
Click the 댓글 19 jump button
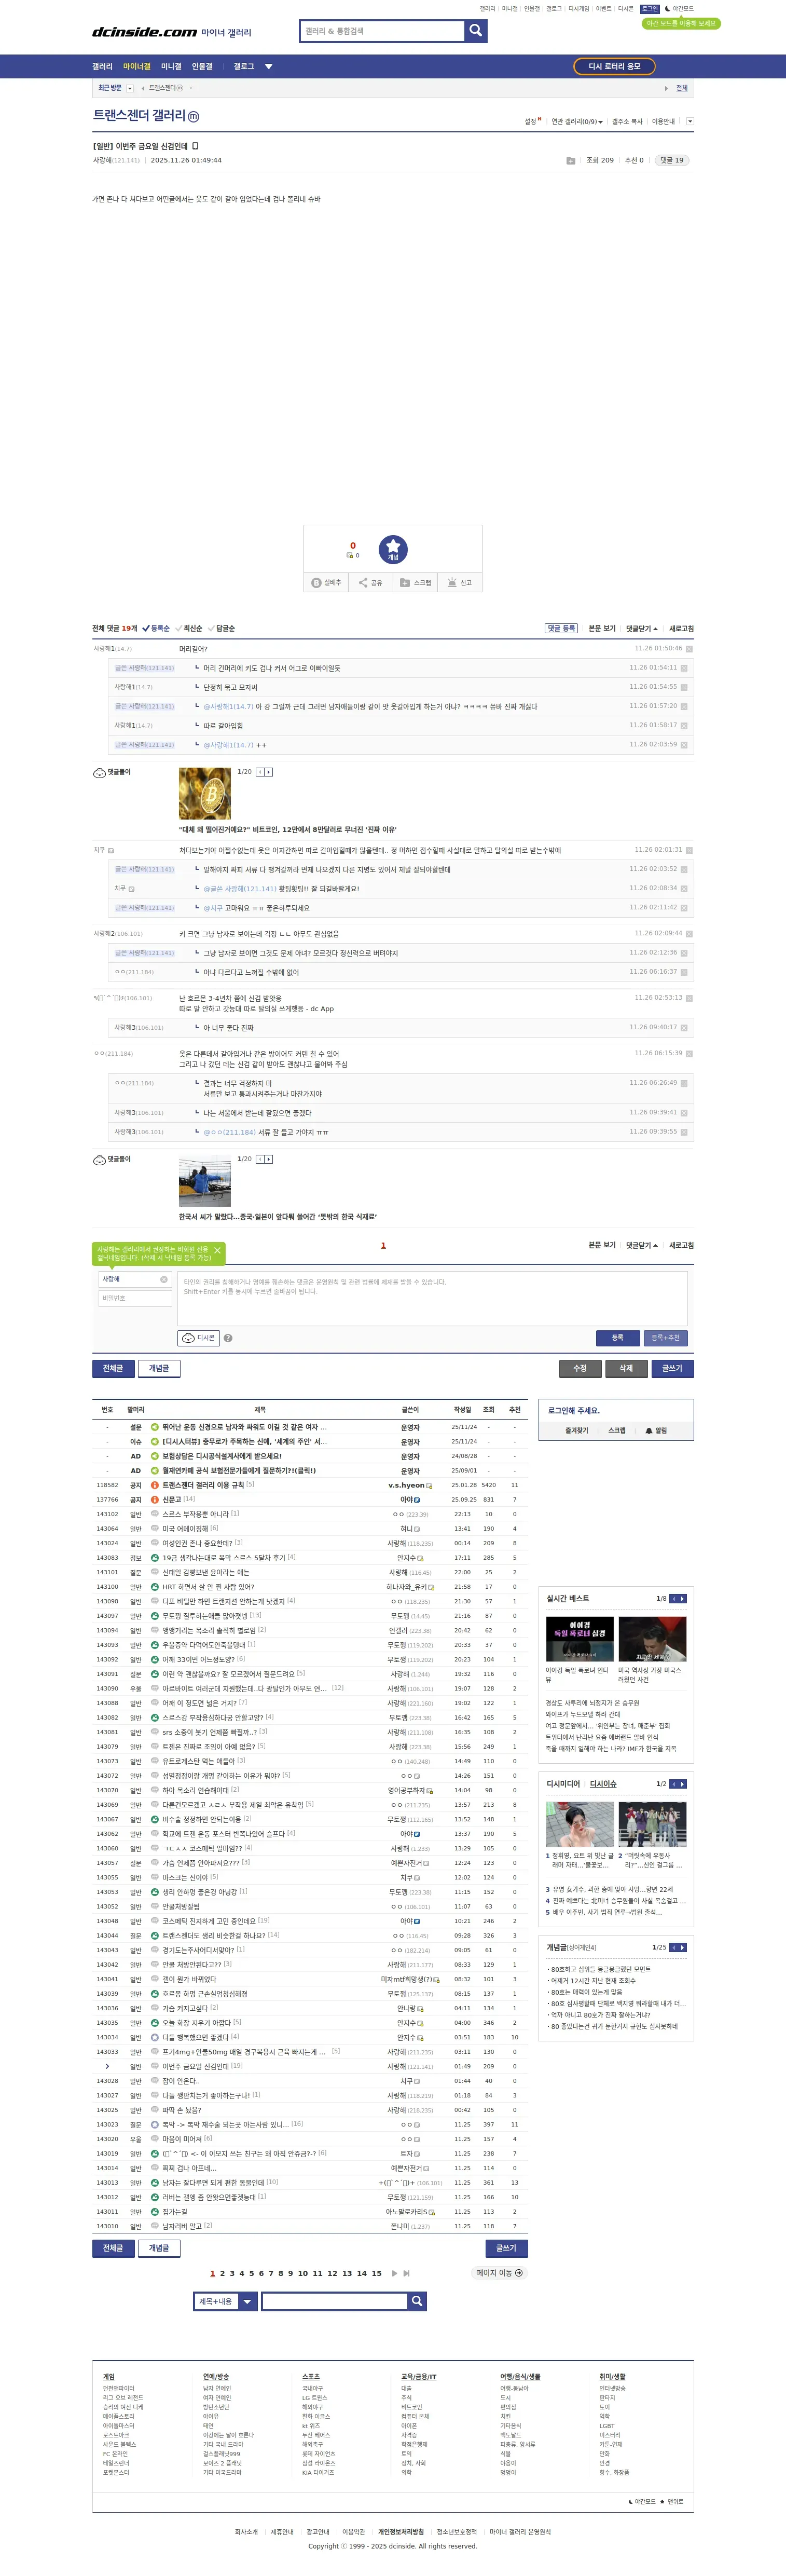pos(672,160)
